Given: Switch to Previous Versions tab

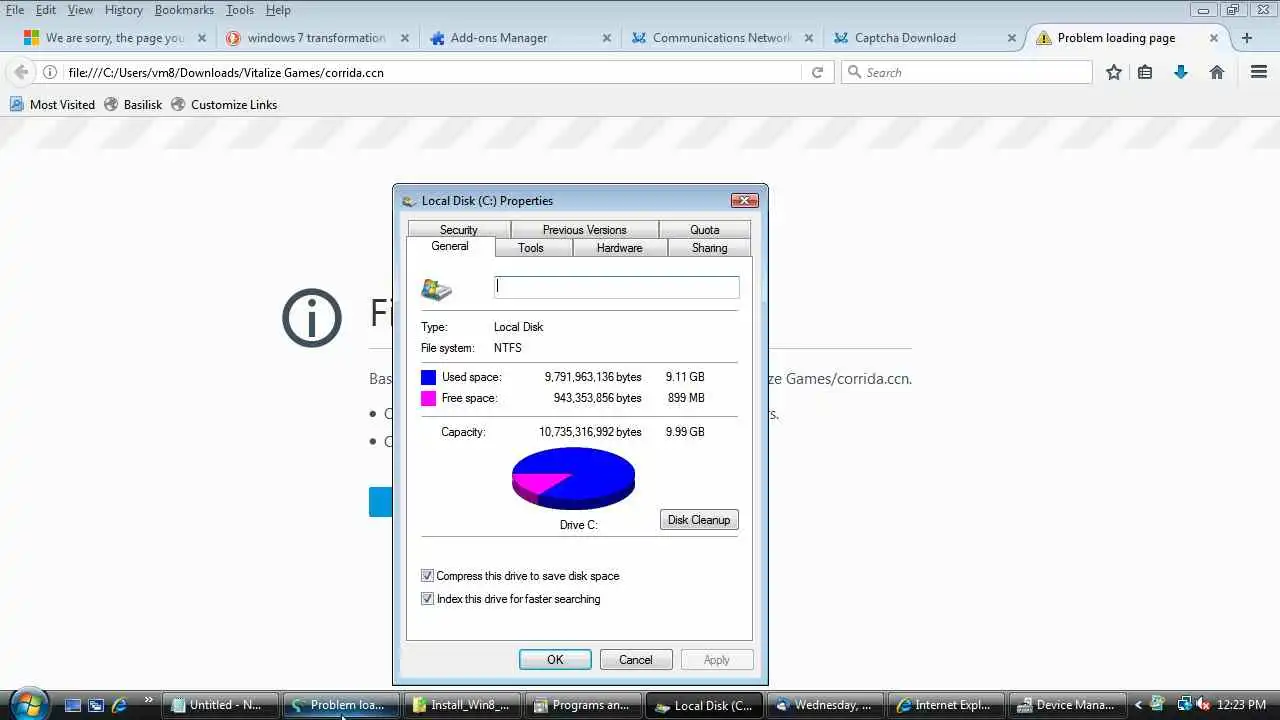Looking at the screenshot, I should [584, 229].
